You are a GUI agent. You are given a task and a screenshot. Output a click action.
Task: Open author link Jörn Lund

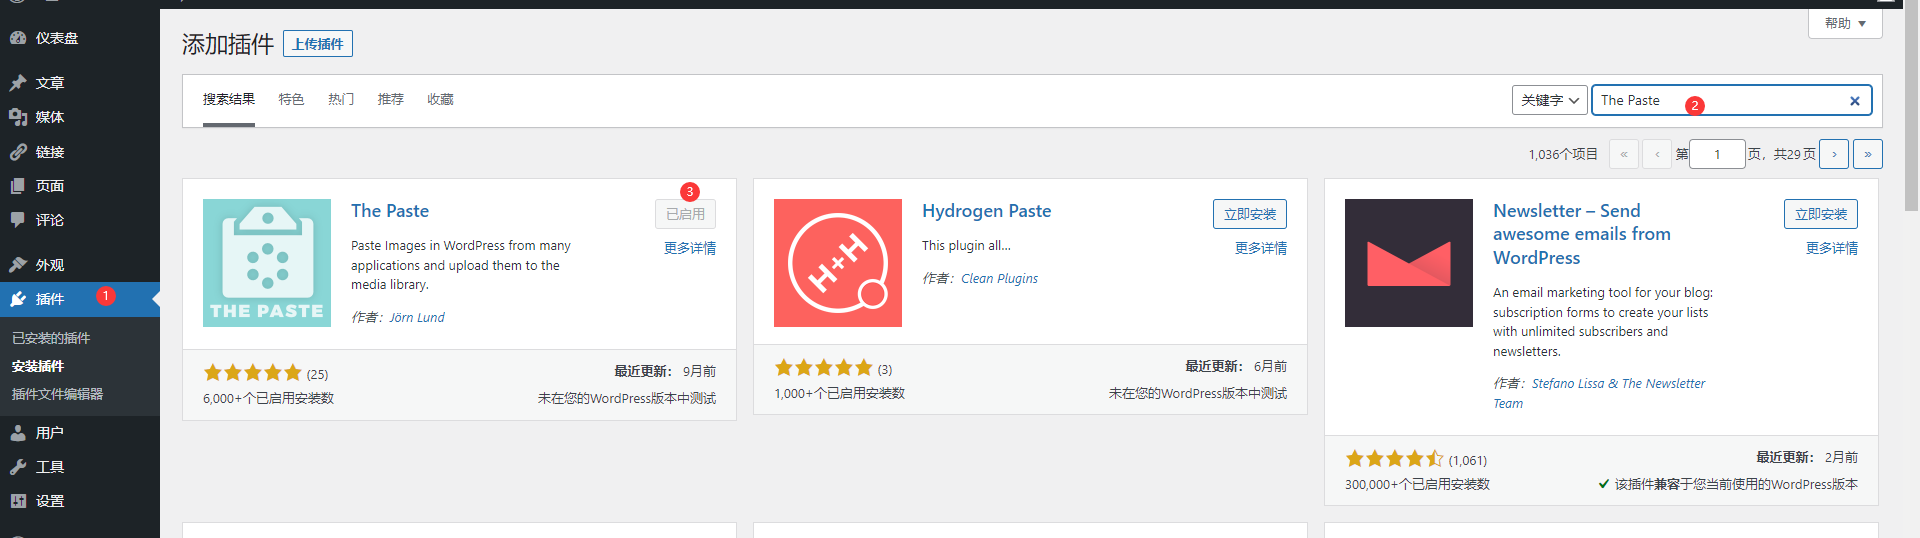click(x=417, y=318)
